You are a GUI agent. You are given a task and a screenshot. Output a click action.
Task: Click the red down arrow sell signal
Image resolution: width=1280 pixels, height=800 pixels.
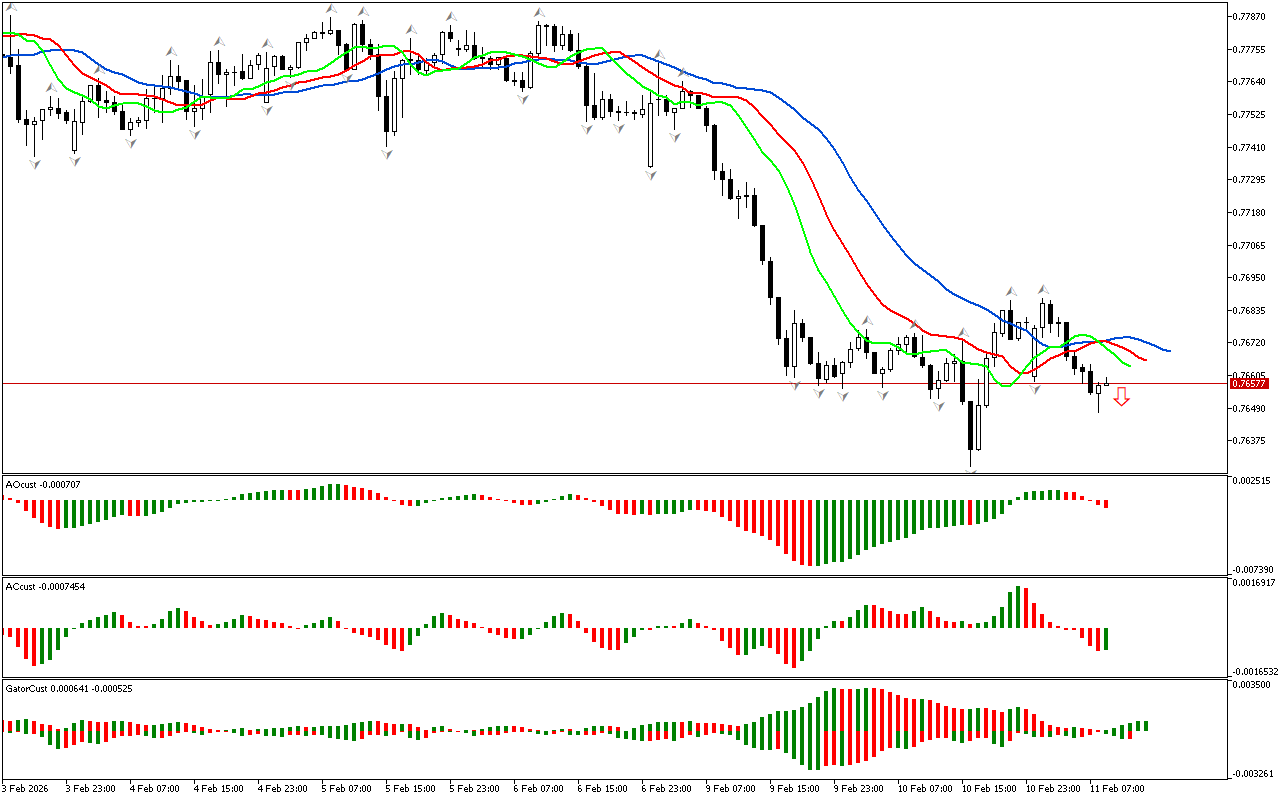[x=1122, y=397]
